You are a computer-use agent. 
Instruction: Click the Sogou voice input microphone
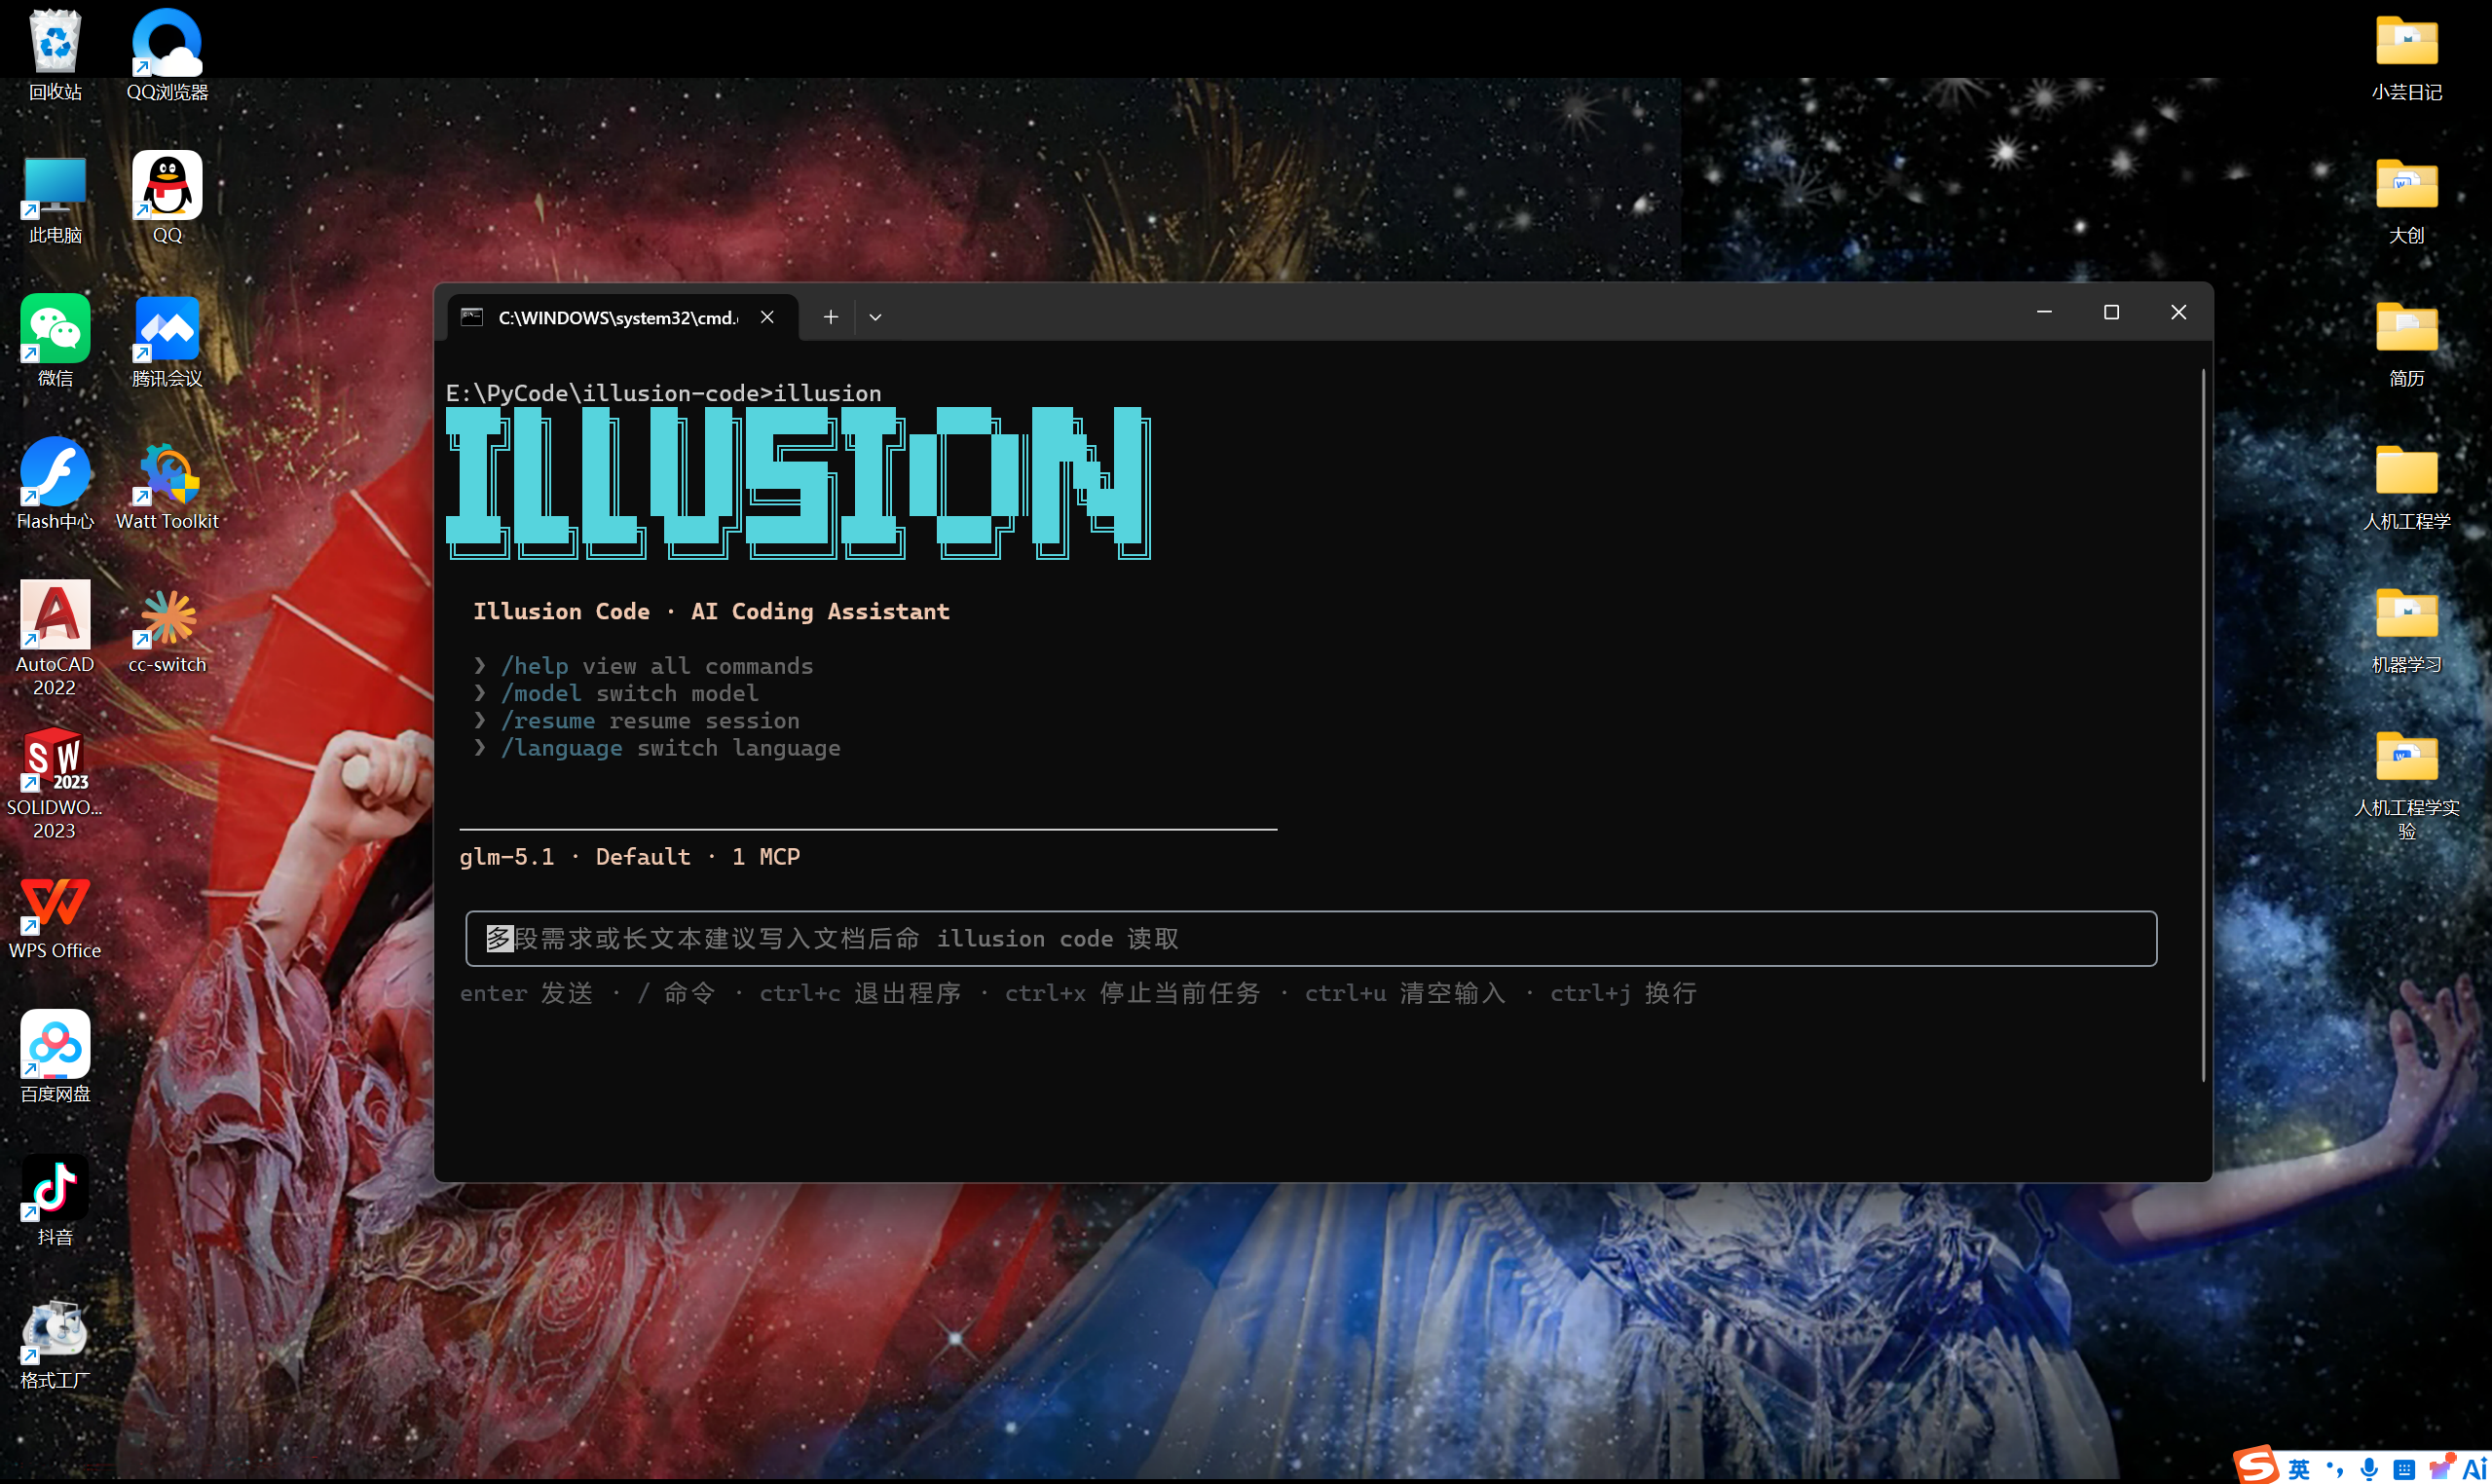click(x=2369, y=1469)
